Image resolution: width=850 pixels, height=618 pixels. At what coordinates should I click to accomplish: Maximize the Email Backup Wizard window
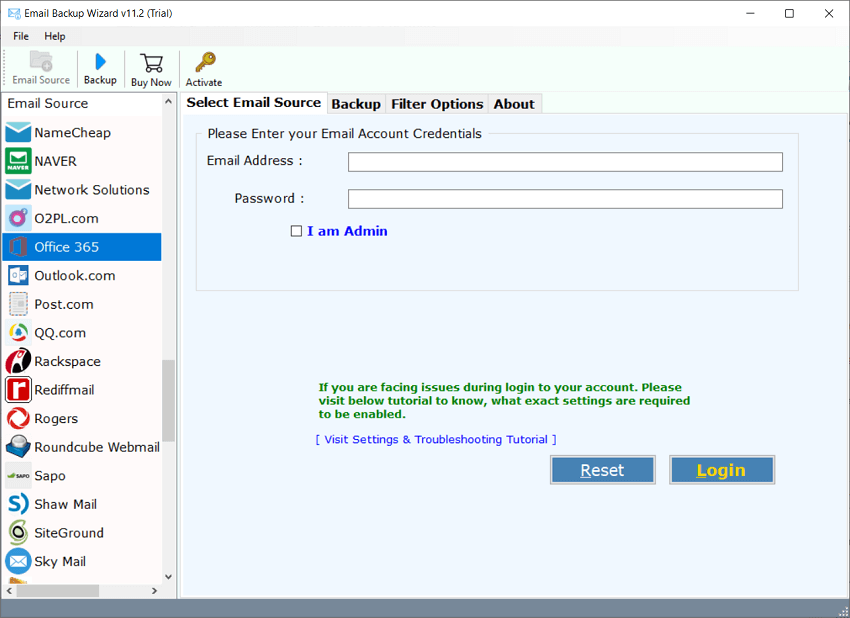(789, 13)
